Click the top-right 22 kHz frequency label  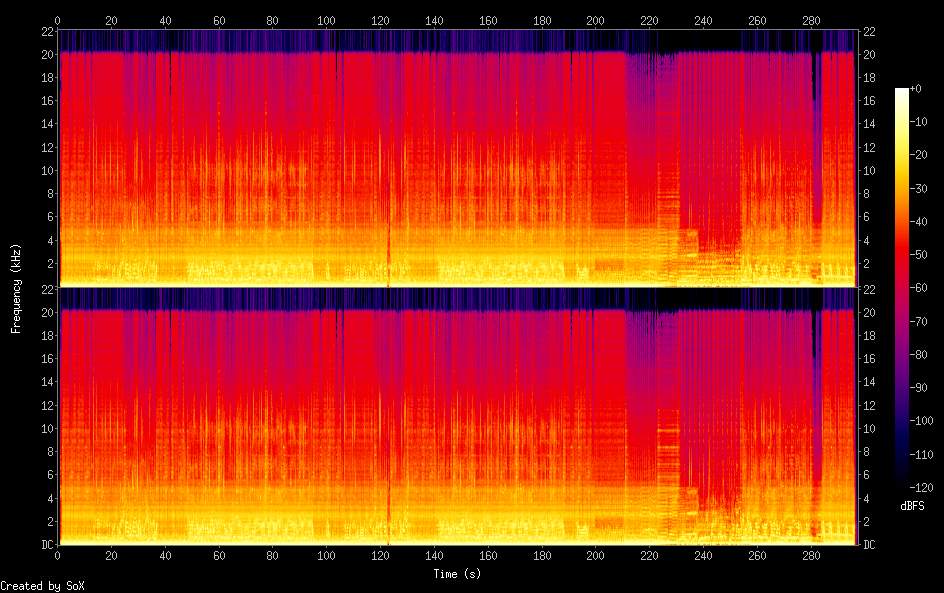pyautogui.click(x=870, y=33)
